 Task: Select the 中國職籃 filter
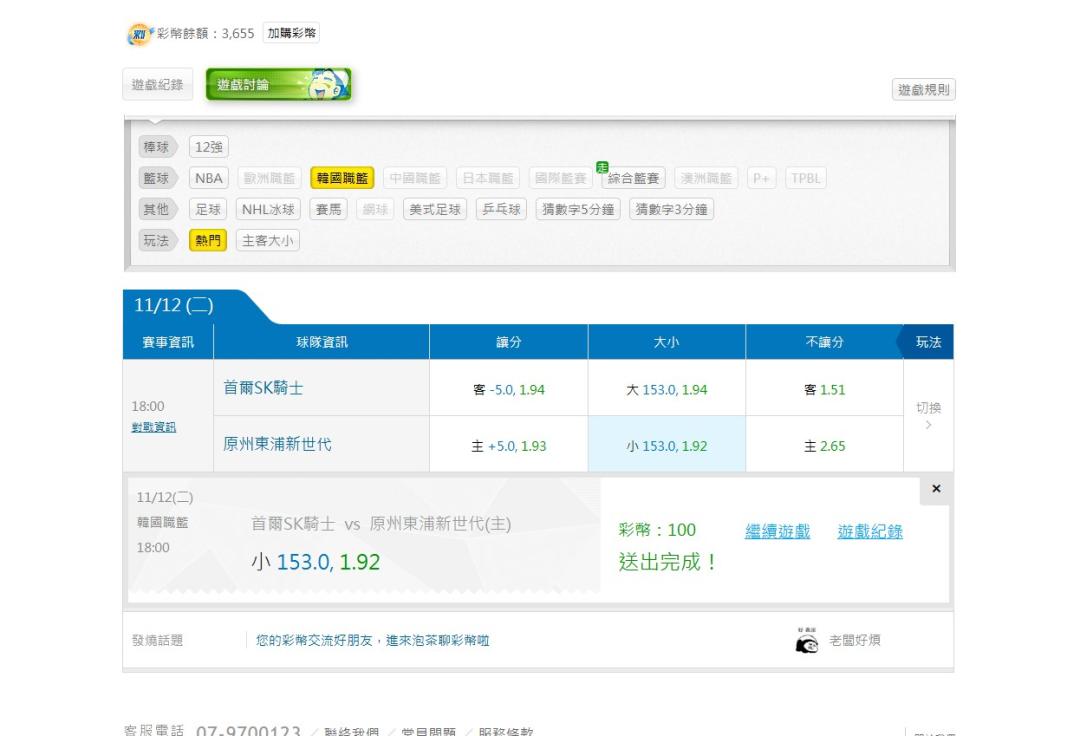415,178
